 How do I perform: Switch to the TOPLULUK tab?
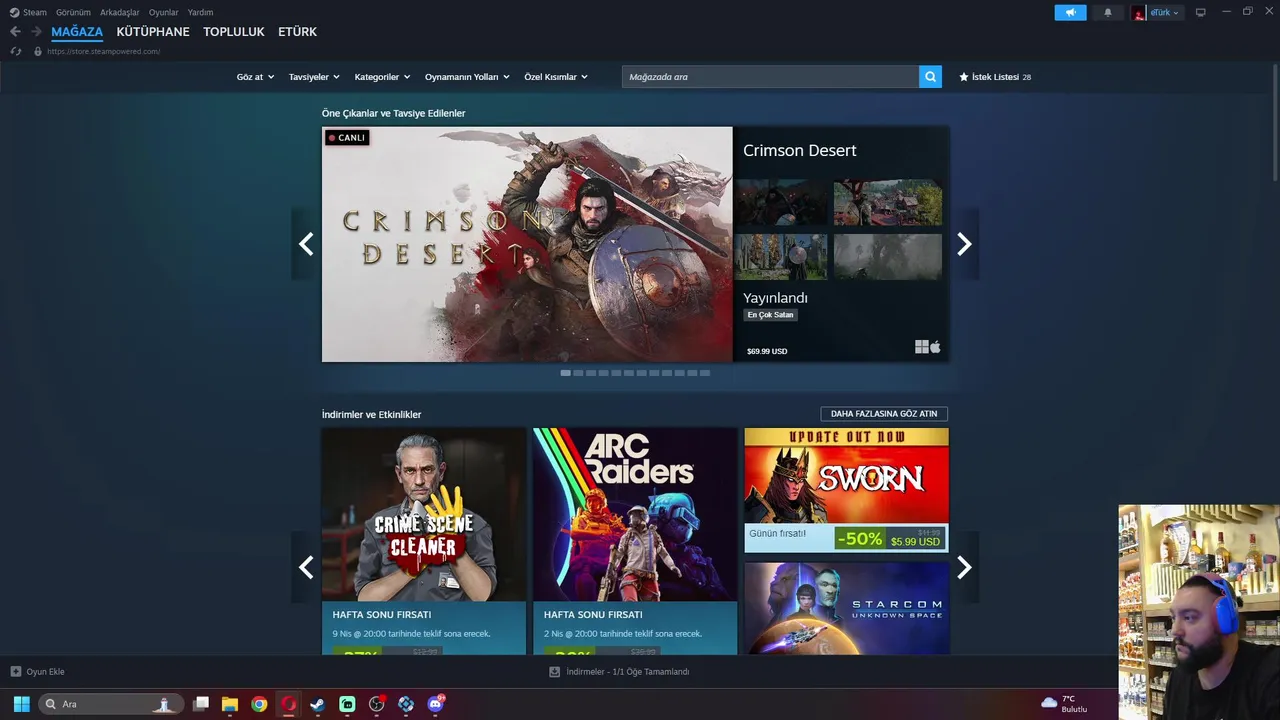pos(234,32)
